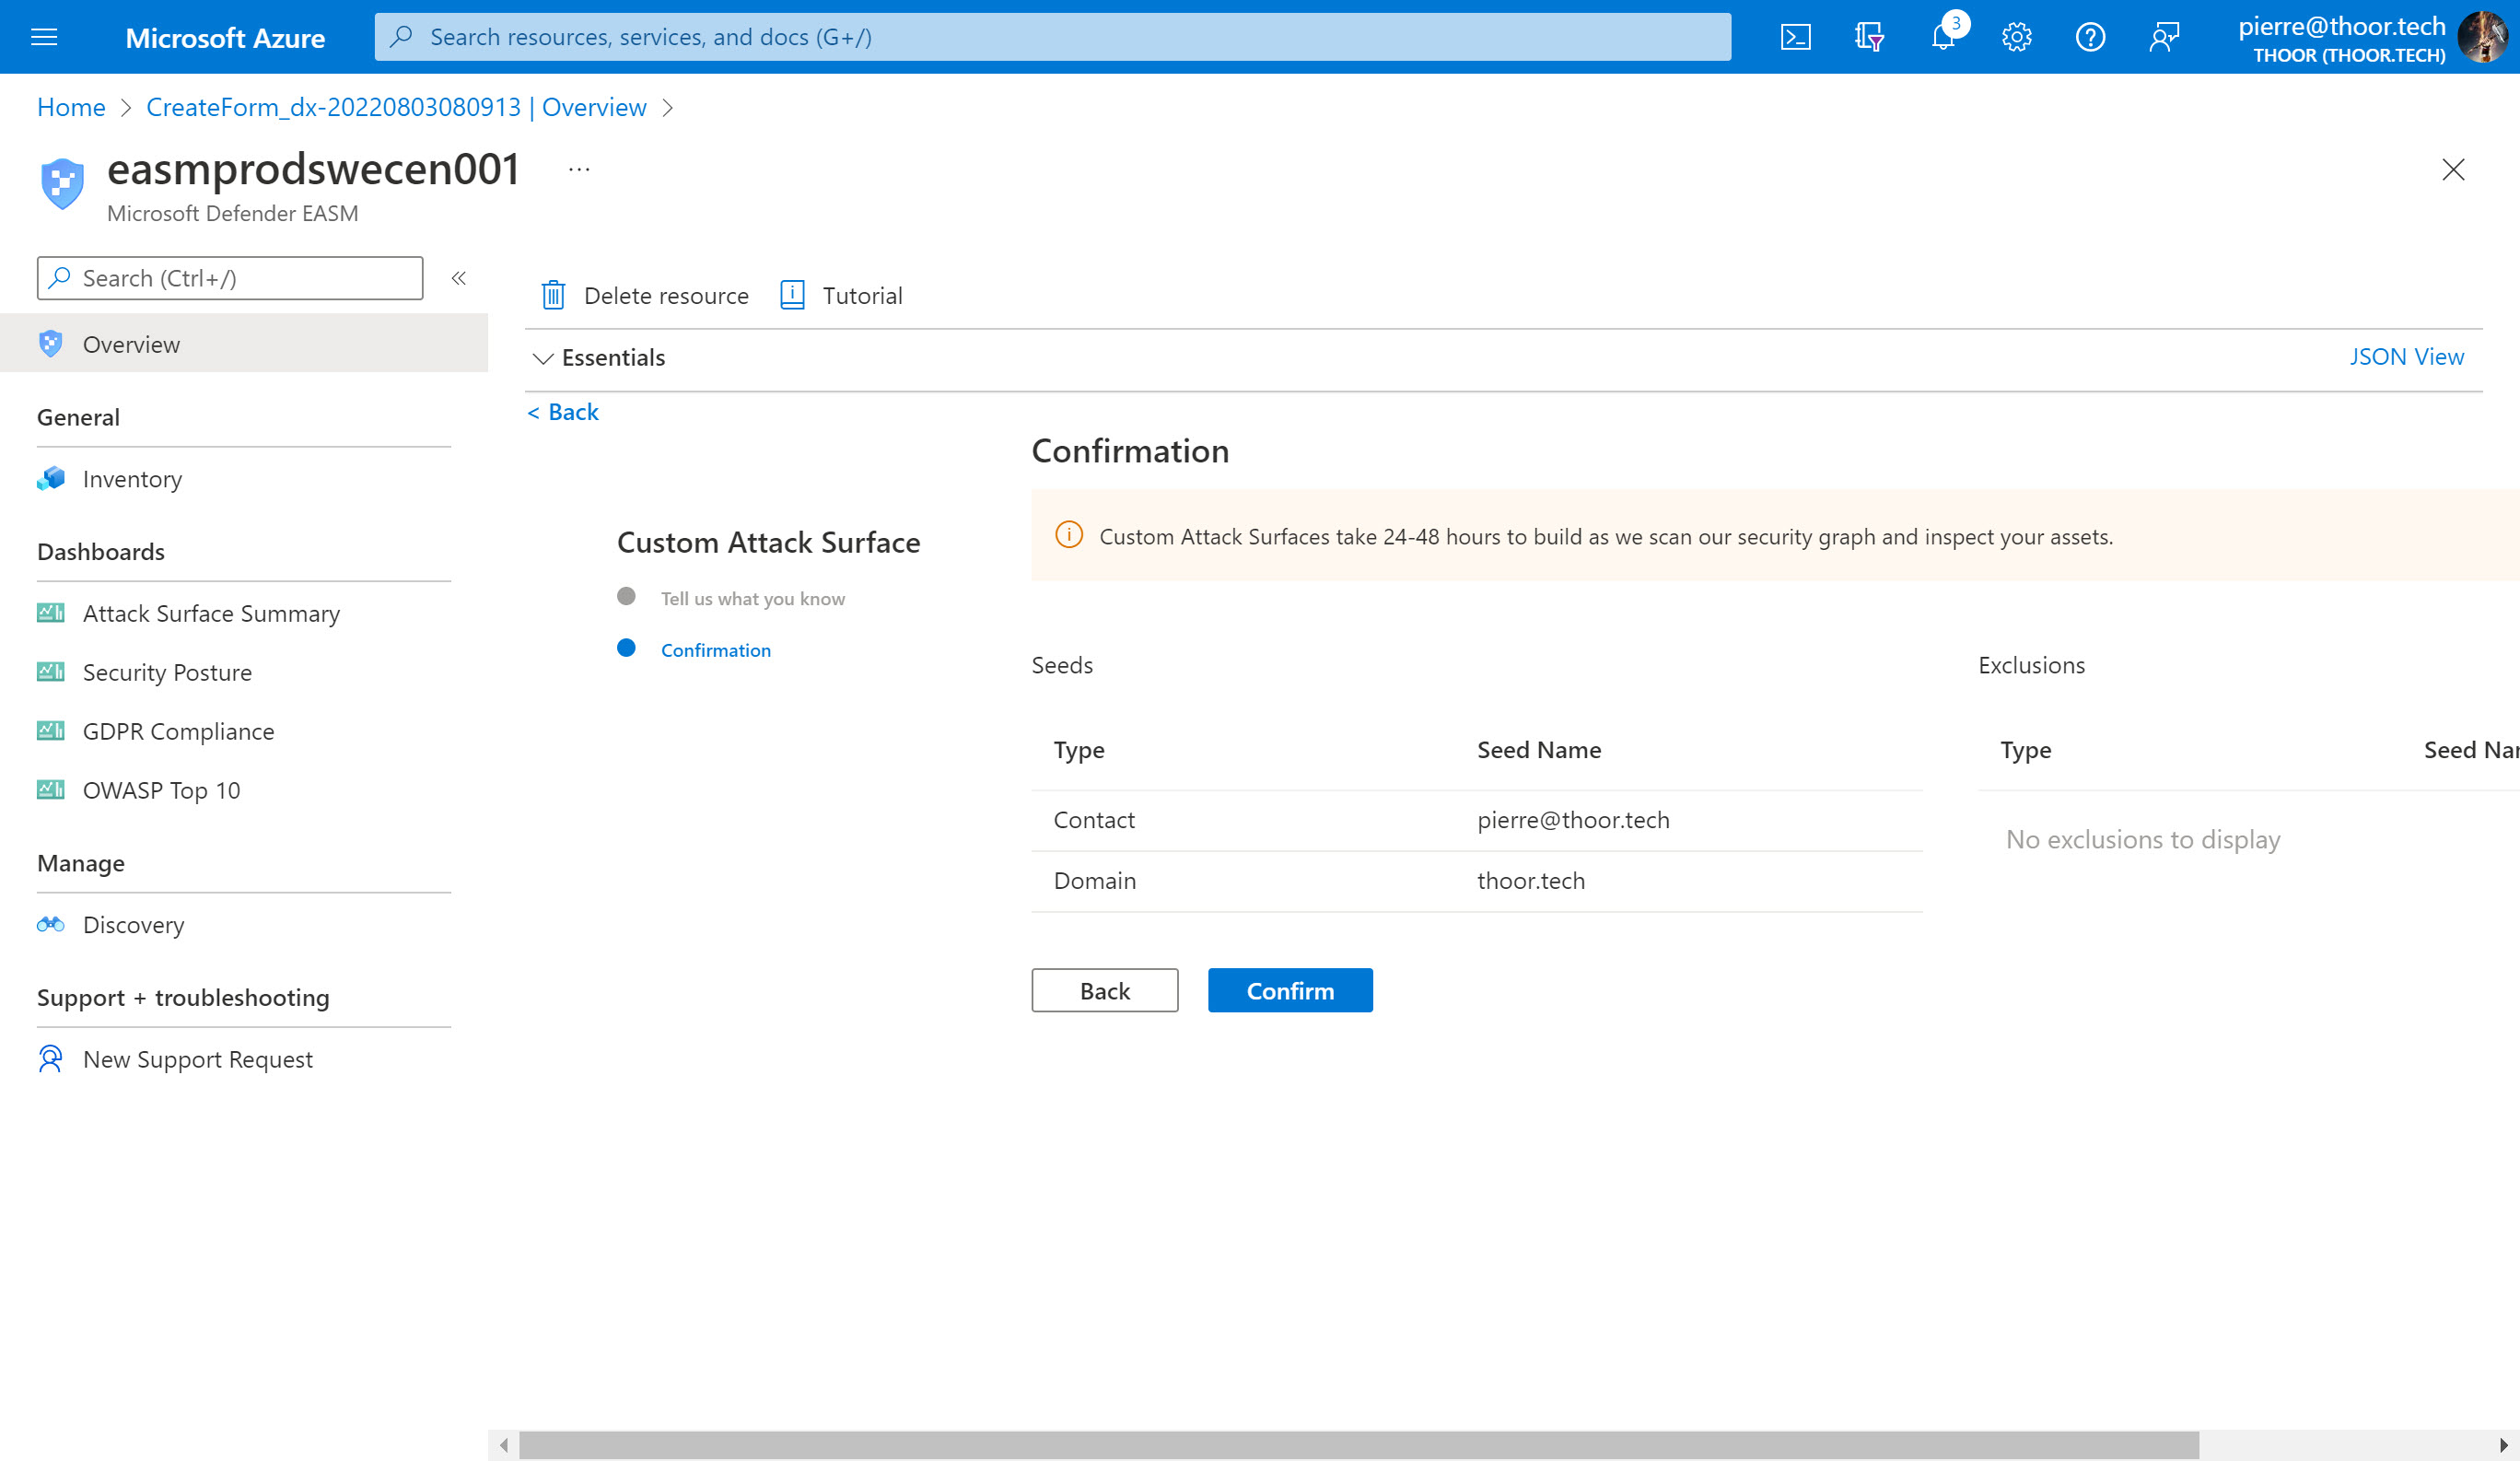This screenshot has height=1461, width=2520.
Task: Select the pierre@thoor.tech seed cell
Action: 1573,820
